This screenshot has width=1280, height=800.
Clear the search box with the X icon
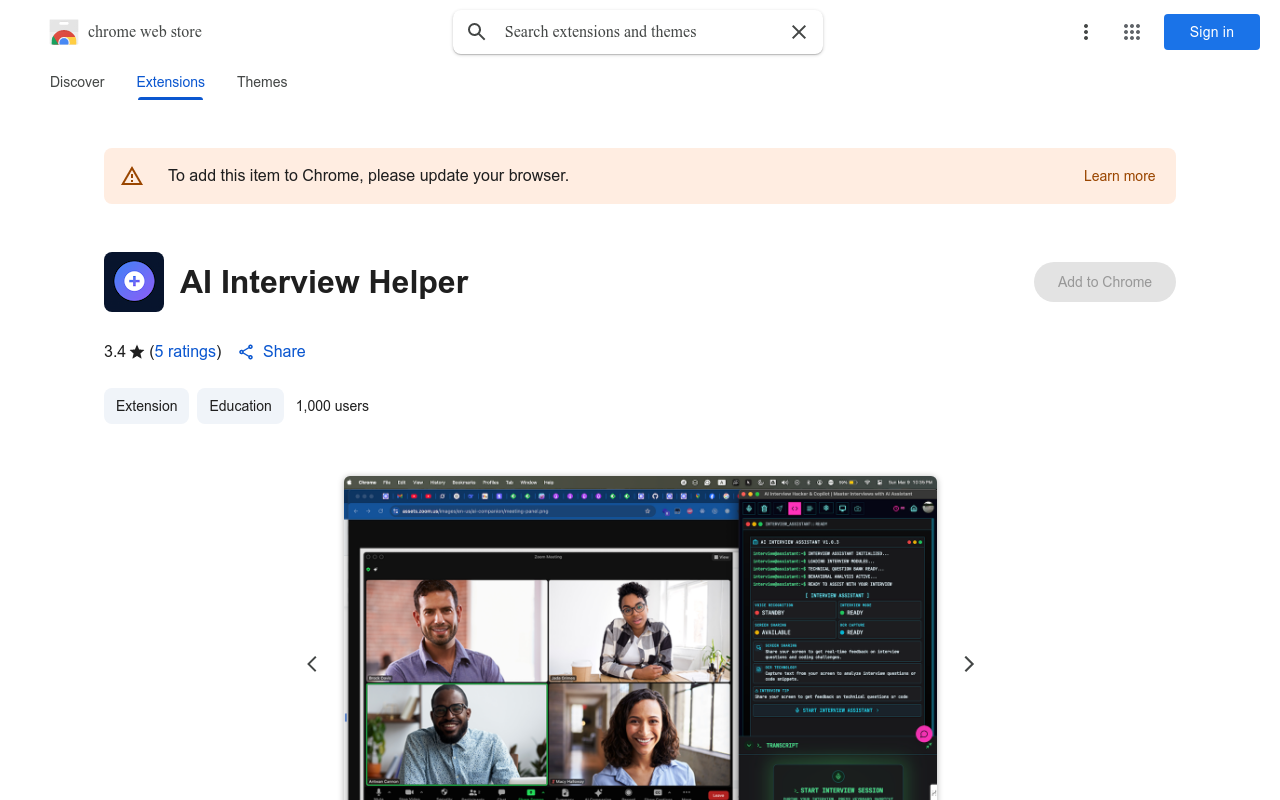click(799, 32)
